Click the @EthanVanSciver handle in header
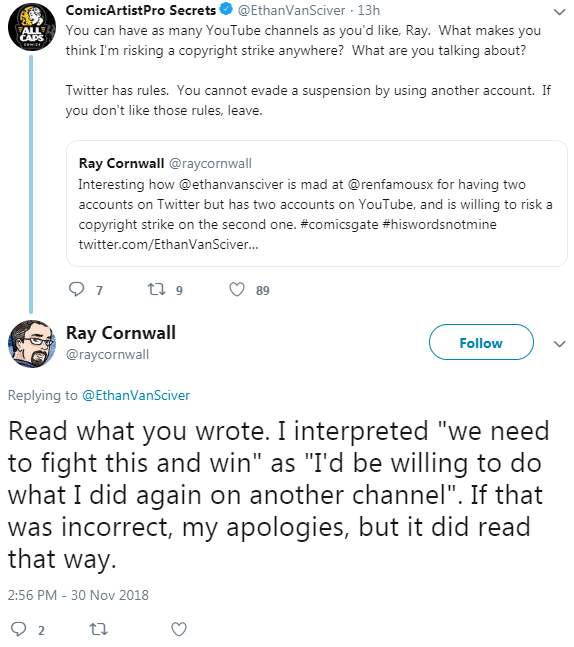The image size is (574, 647). click(291, 10)
